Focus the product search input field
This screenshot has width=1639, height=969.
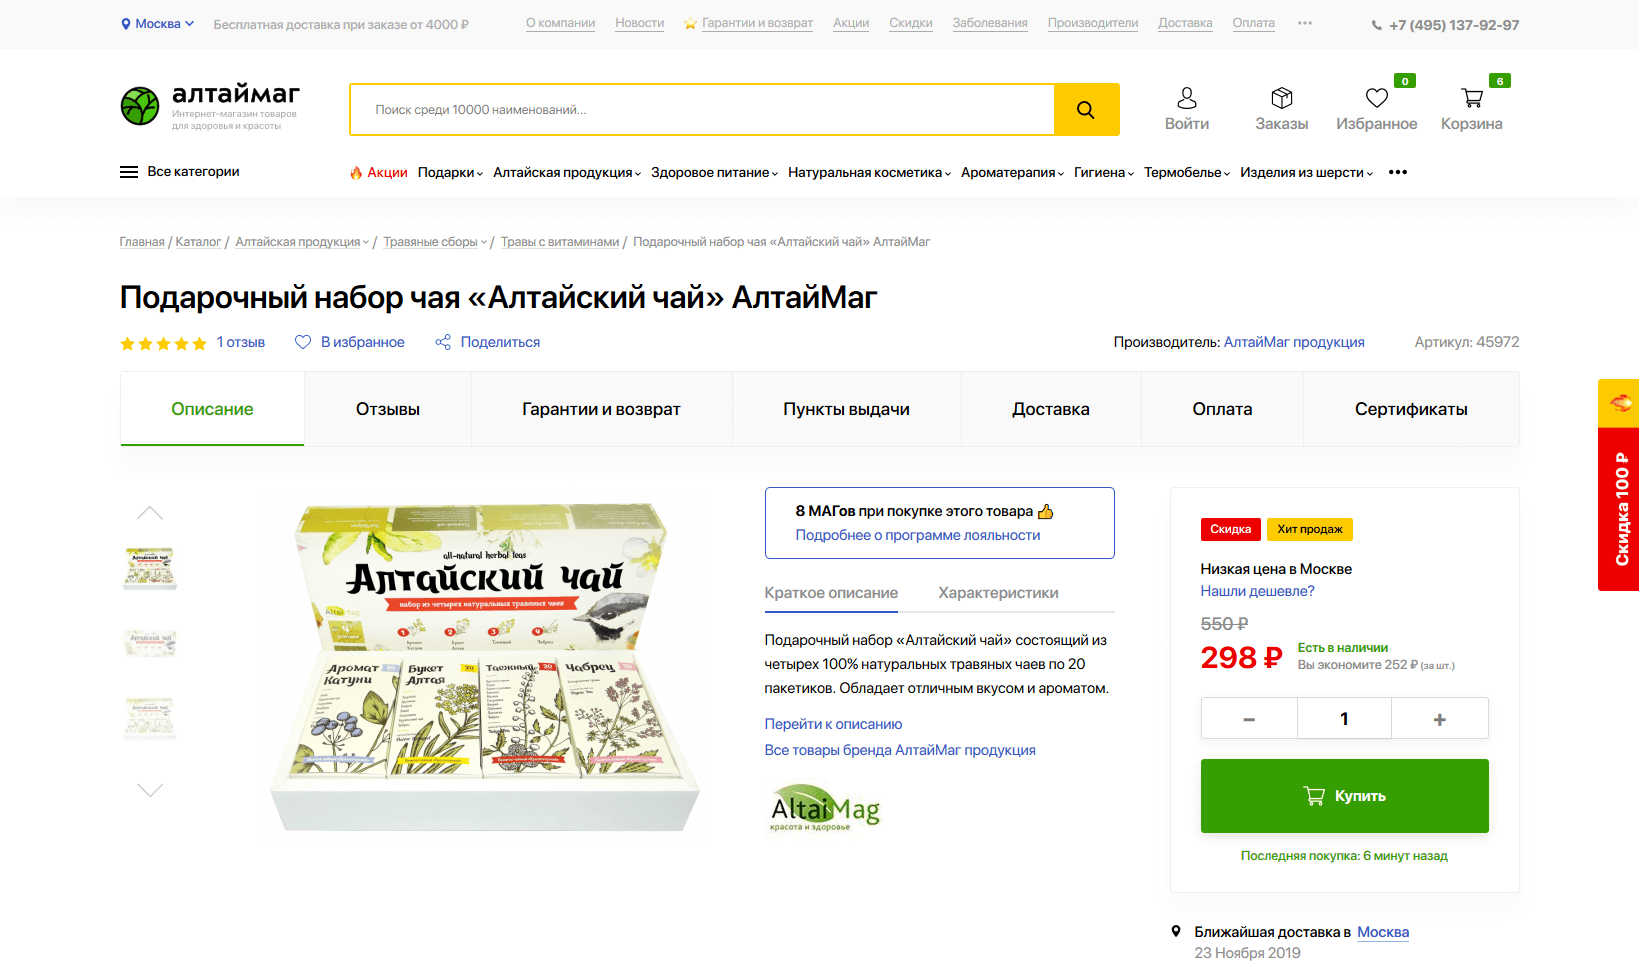tap(702, 110)
